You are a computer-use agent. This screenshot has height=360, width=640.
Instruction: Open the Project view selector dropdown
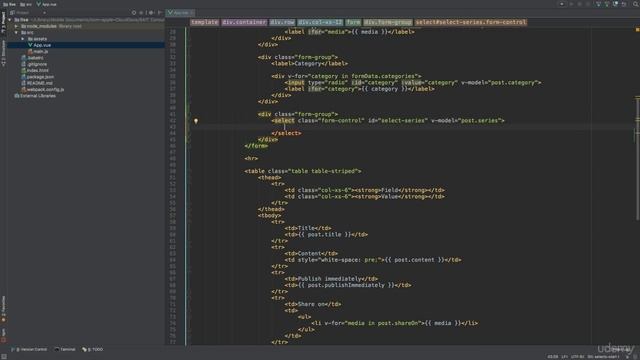29,13
